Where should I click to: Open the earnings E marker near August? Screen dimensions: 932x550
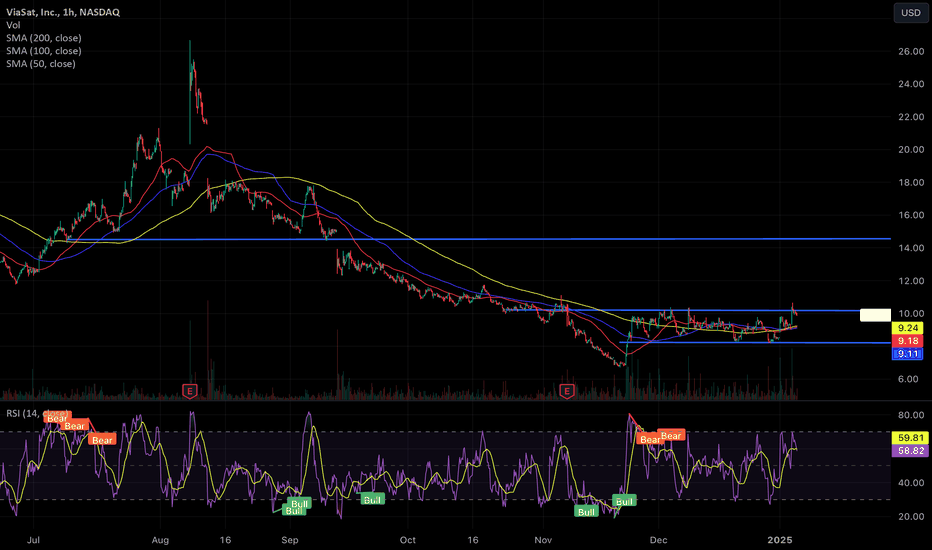pyautogui.click(x=190, y=391)
